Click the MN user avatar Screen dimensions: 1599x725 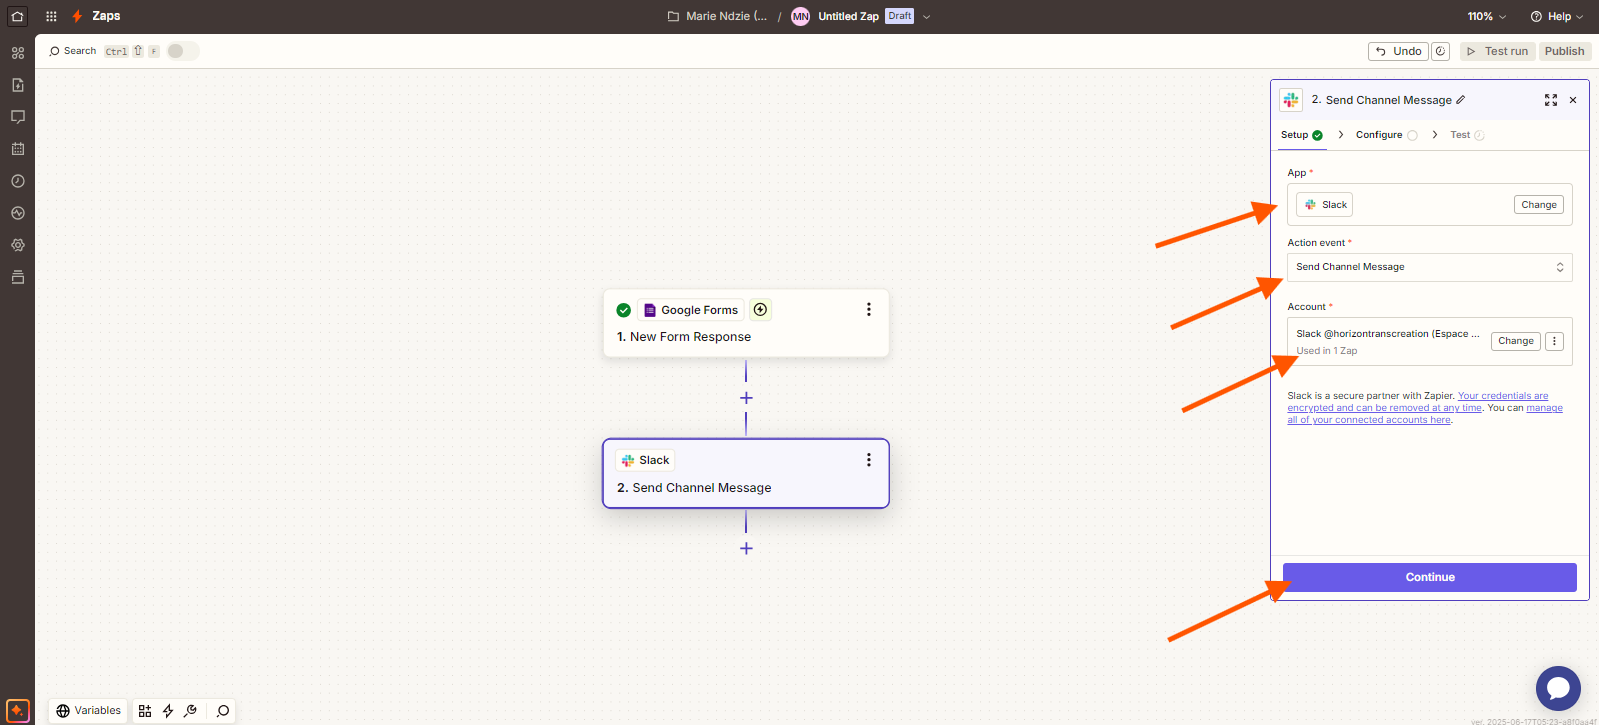(800, 16)
